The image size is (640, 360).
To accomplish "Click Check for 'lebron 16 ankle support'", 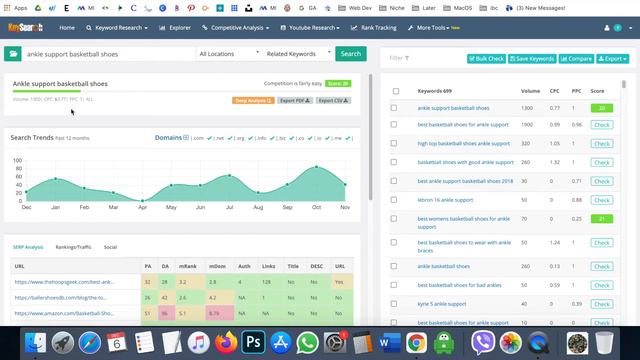I will point(602,200).
